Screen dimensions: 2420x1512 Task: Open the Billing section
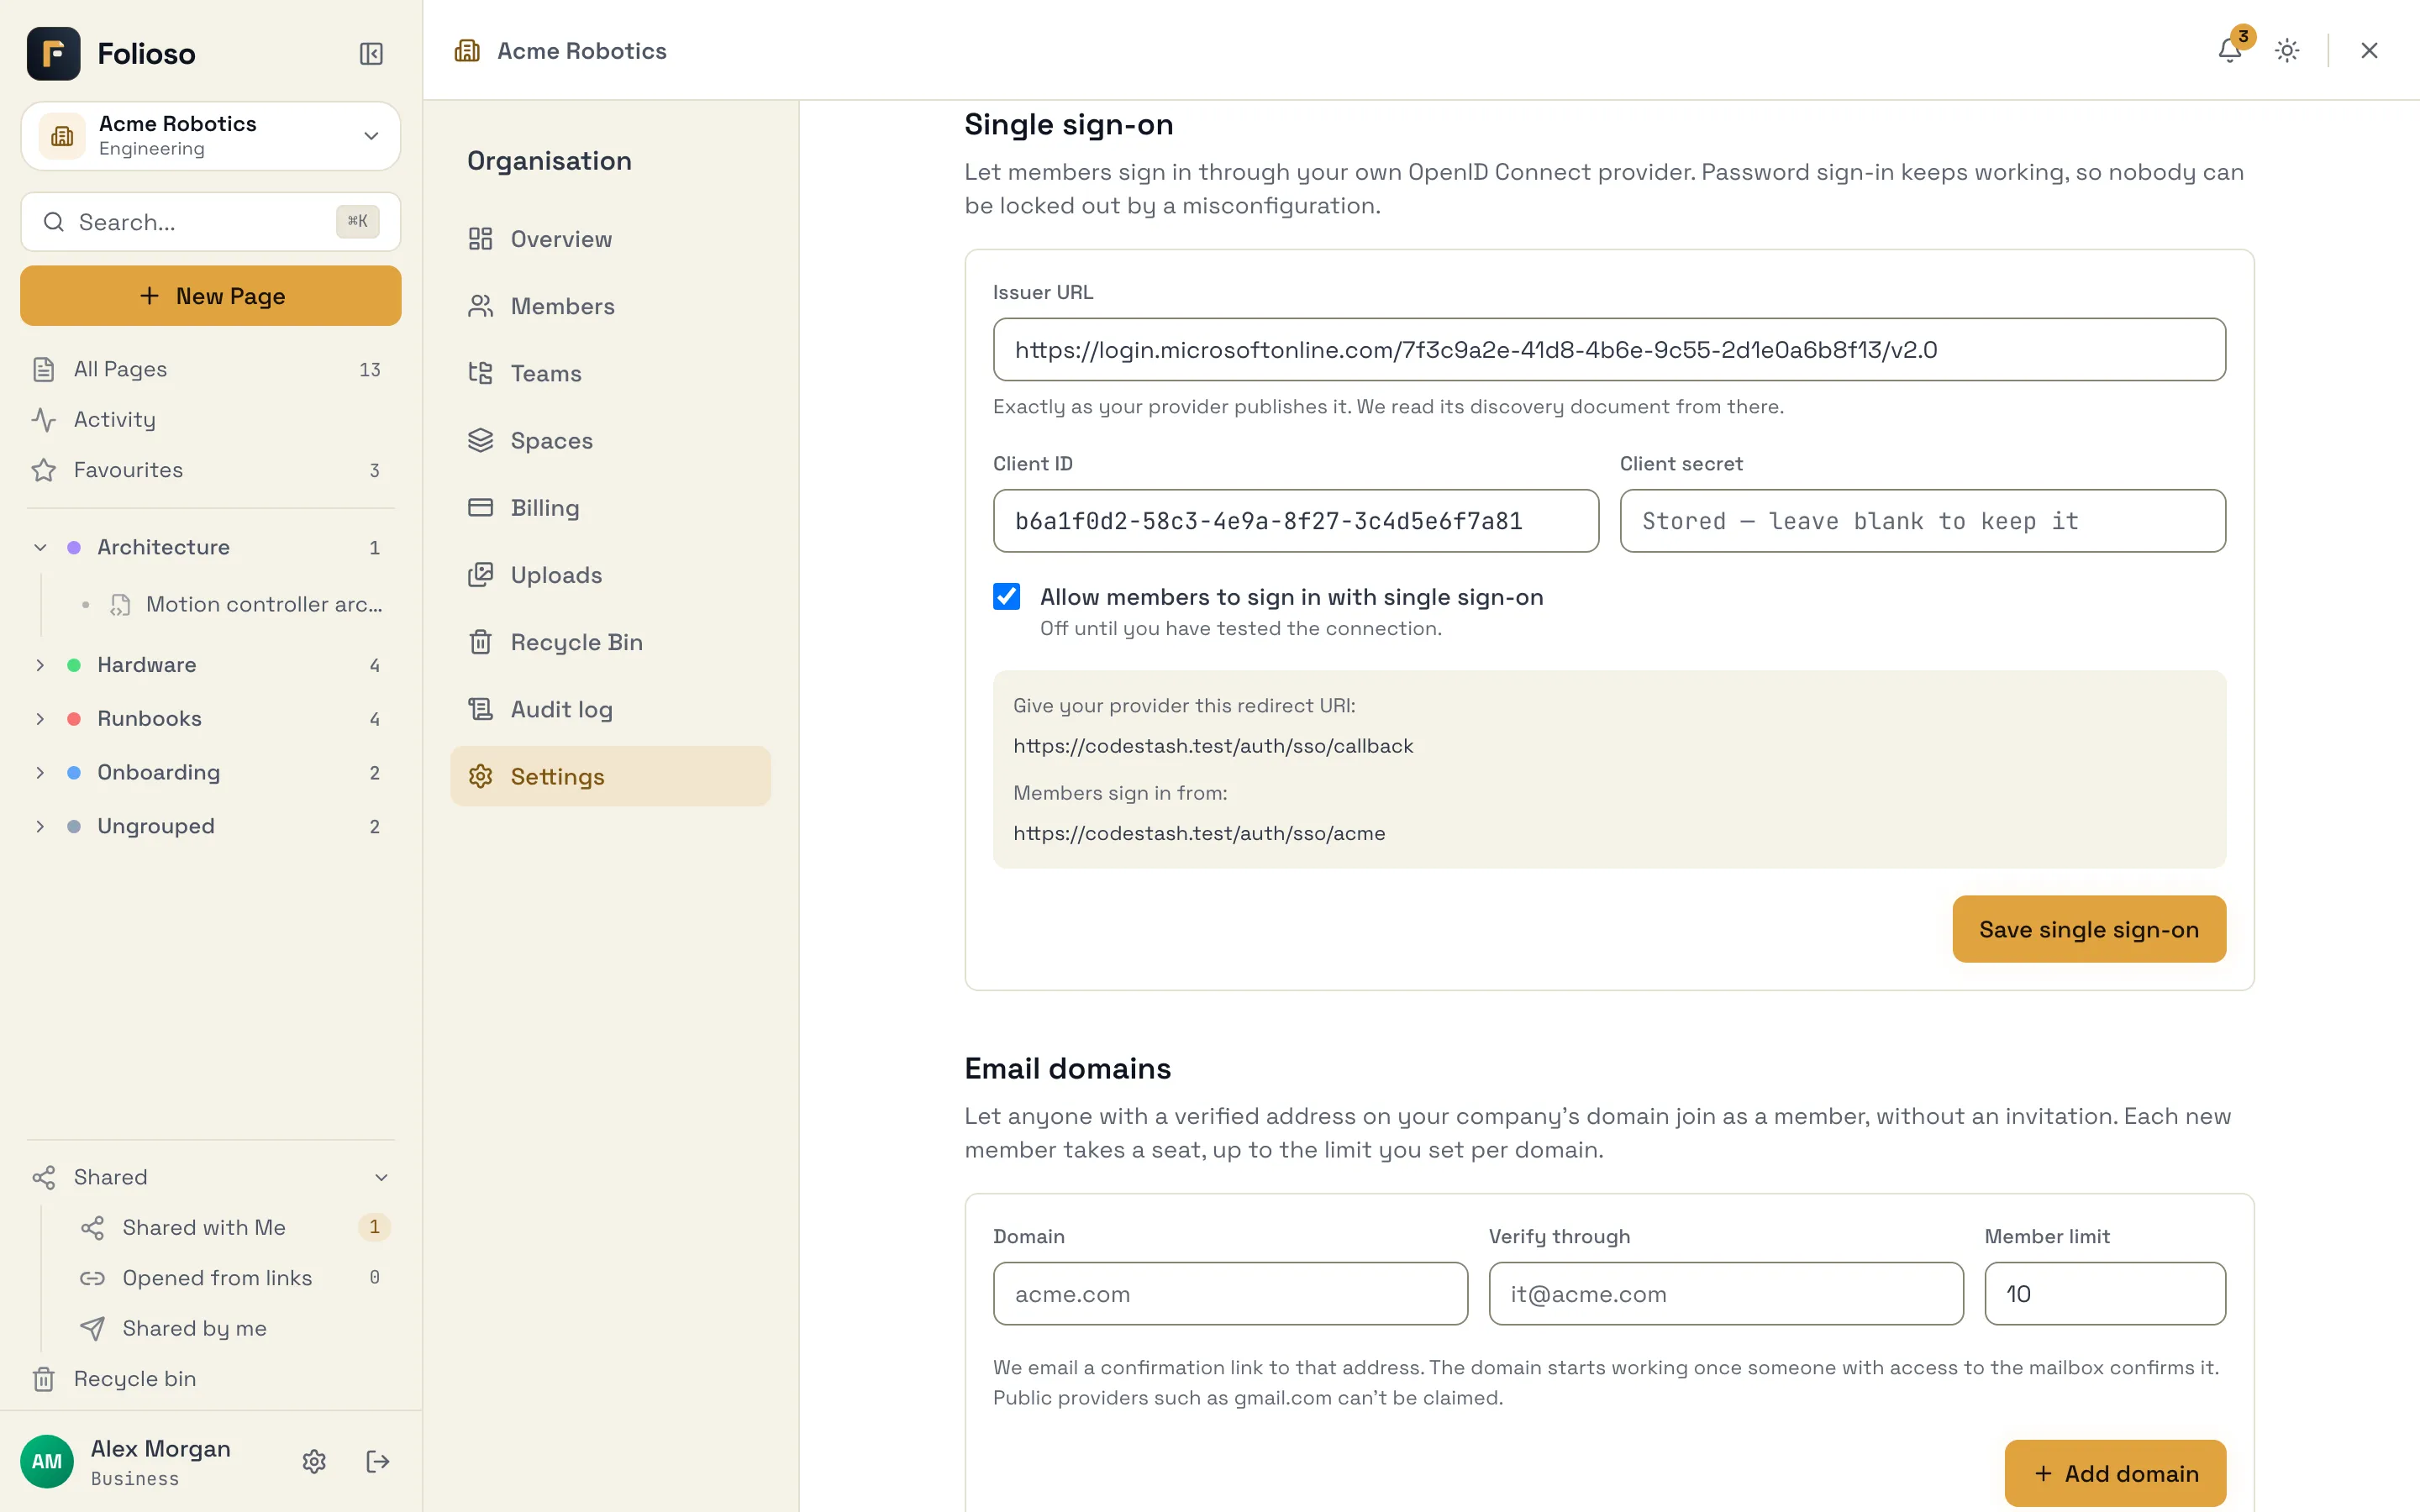tap(610, 507)
